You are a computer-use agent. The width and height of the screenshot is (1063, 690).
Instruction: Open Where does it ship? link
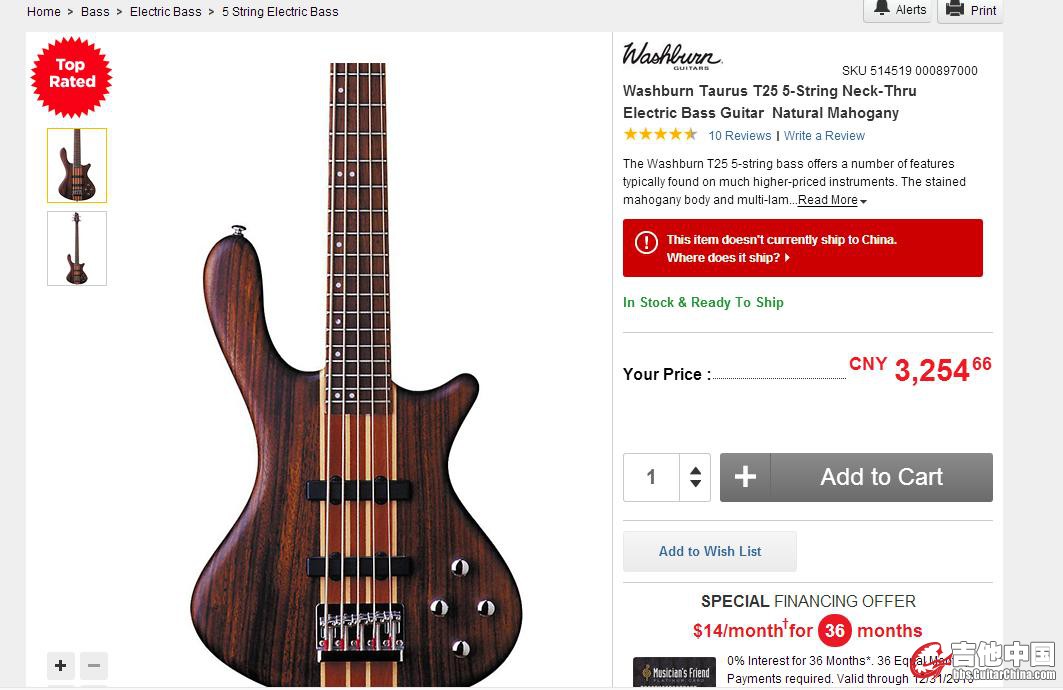pos(727,258)
